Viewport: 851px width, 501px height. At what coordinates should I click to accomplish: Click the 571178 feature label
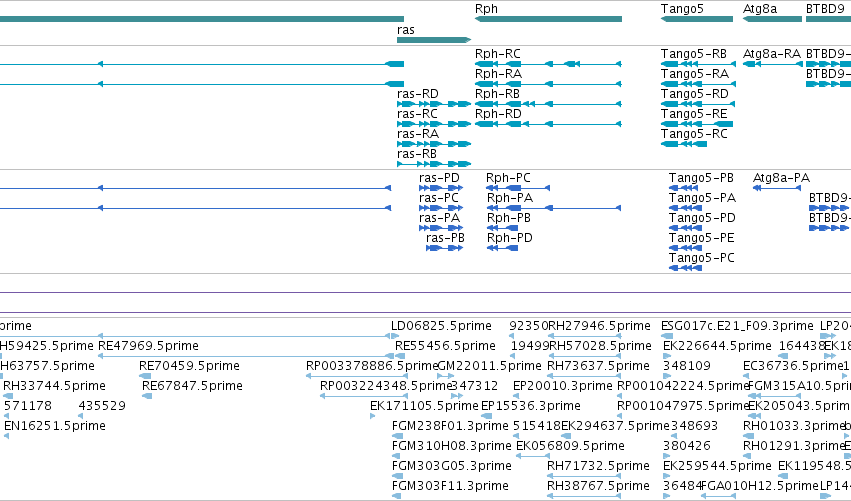[x=28, y=406]
